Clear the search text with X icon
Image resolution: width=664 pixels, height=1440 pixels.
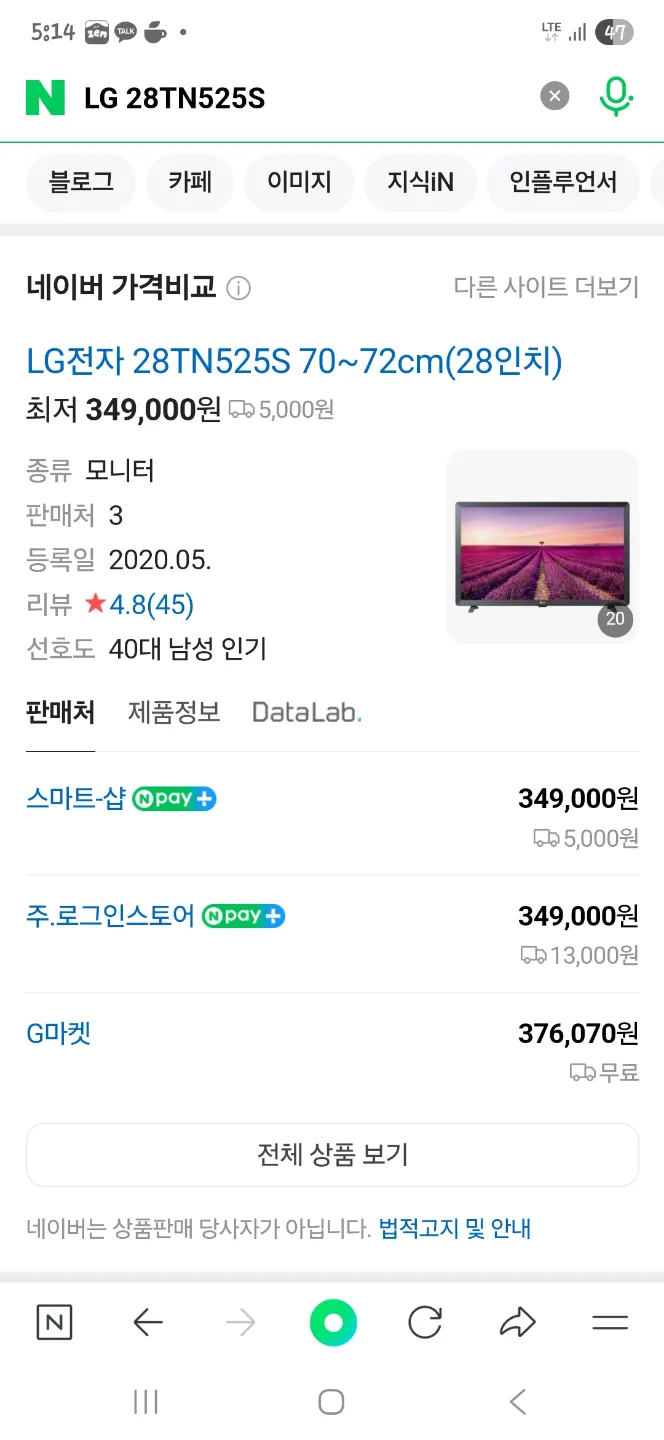555,96
